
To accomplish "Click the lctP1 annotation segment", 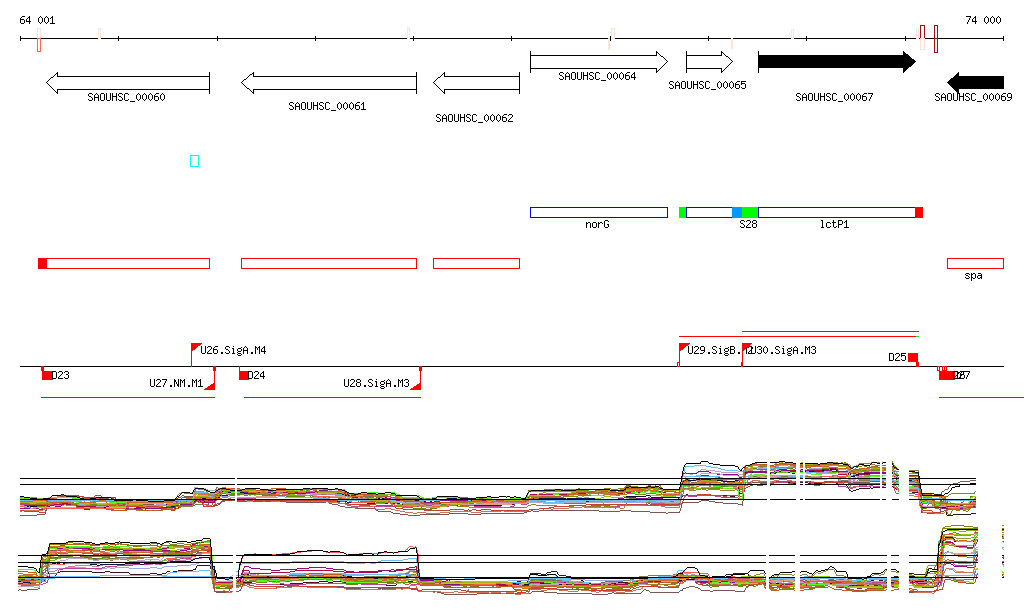I will coord(836,212).
